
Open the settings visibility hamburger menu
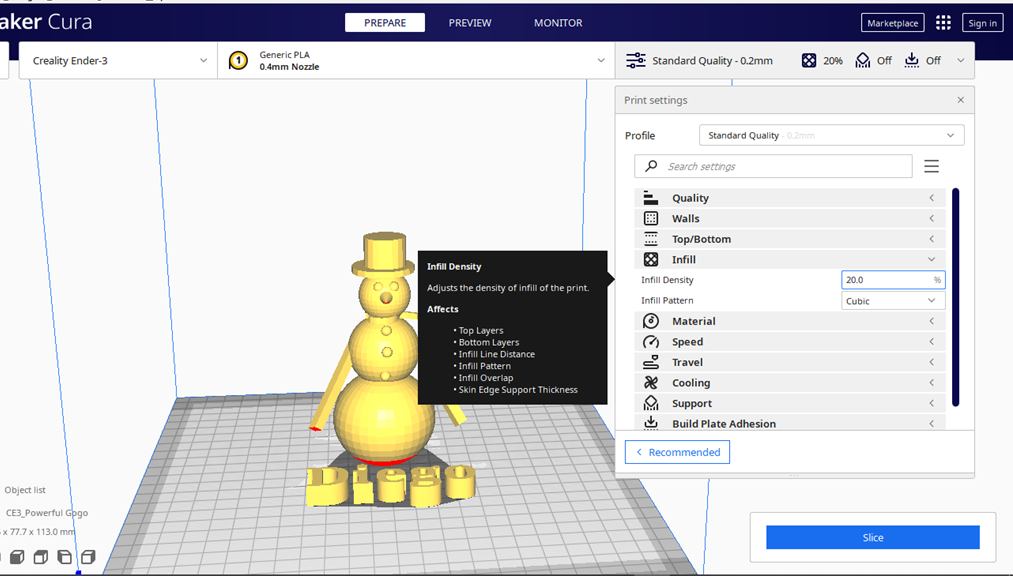(x=931, y=166)
